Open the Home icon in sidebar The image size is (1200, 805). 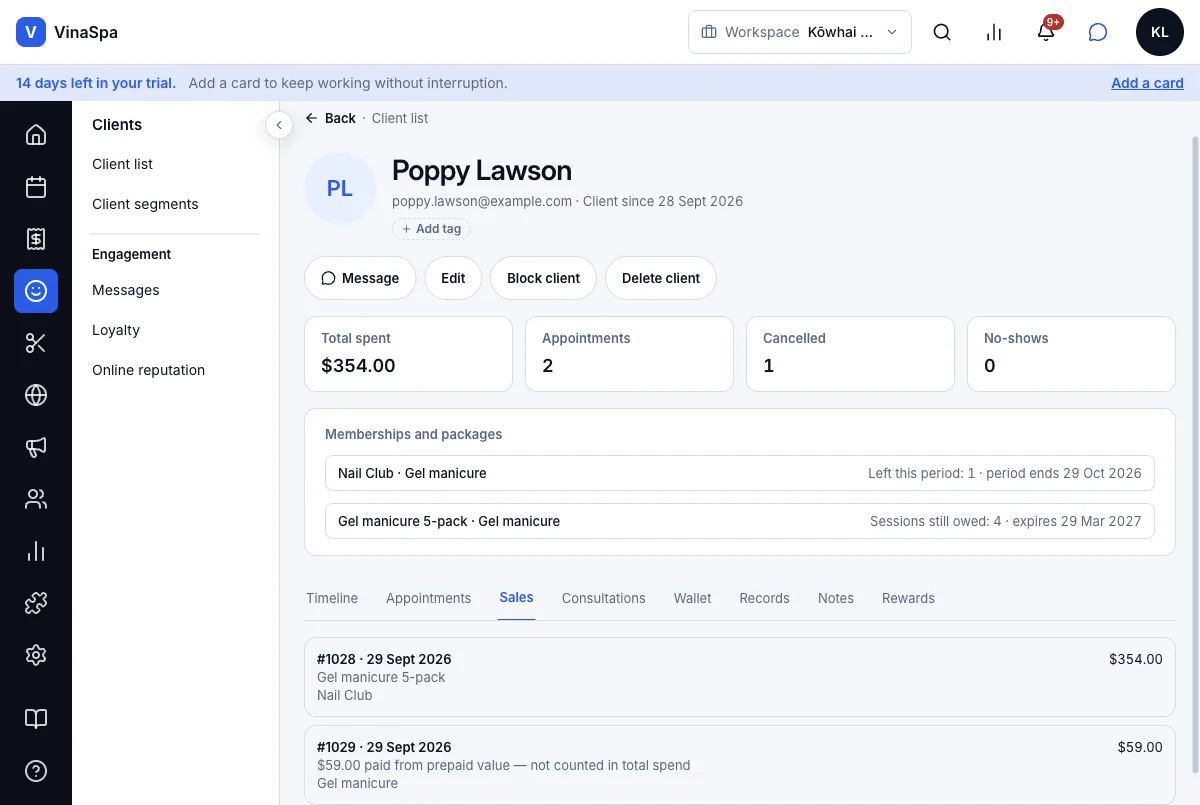(36, 135)
